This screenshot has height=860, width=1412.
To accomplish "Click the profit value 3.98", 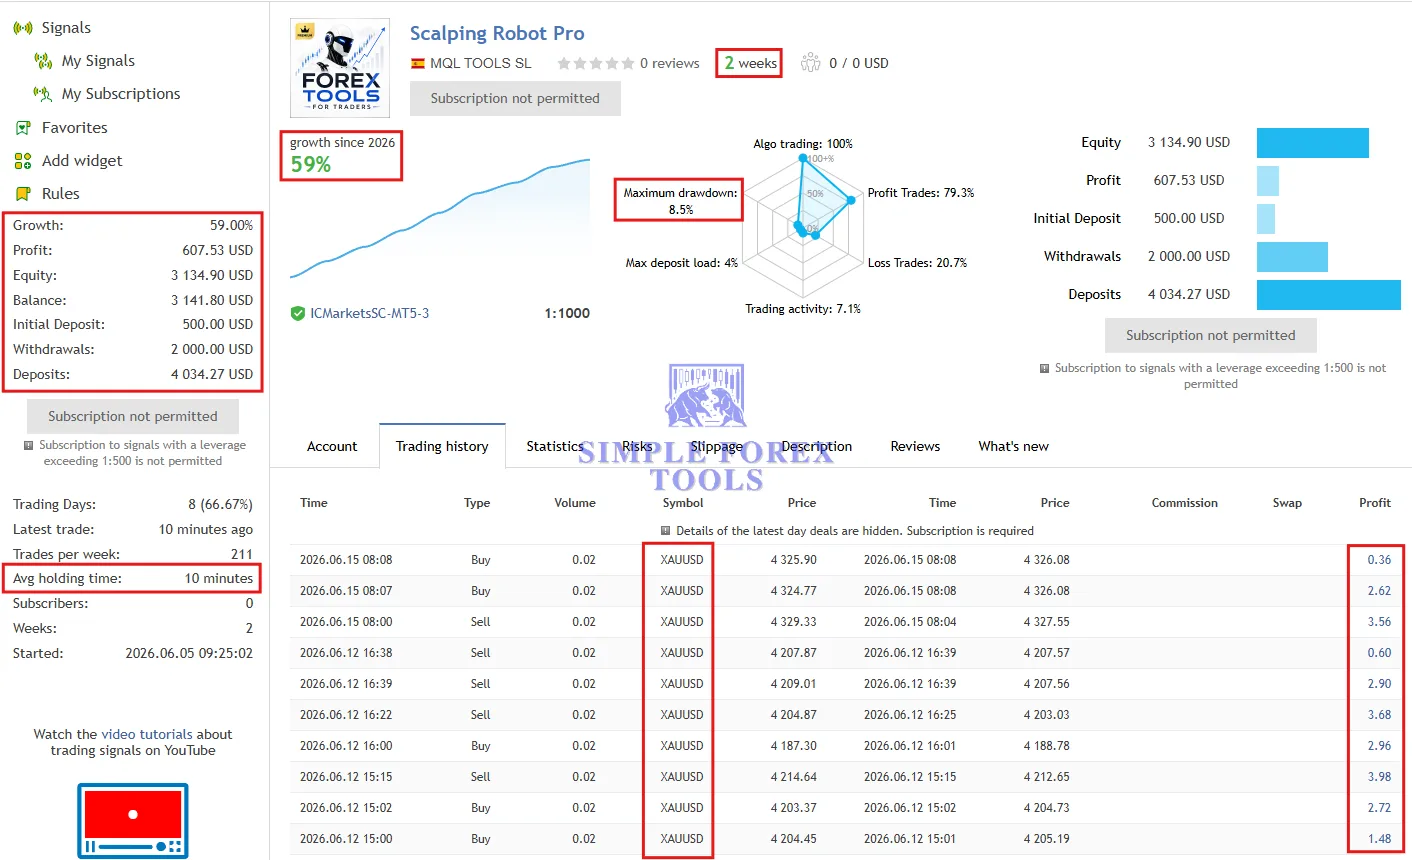I will coord(1379,777).
